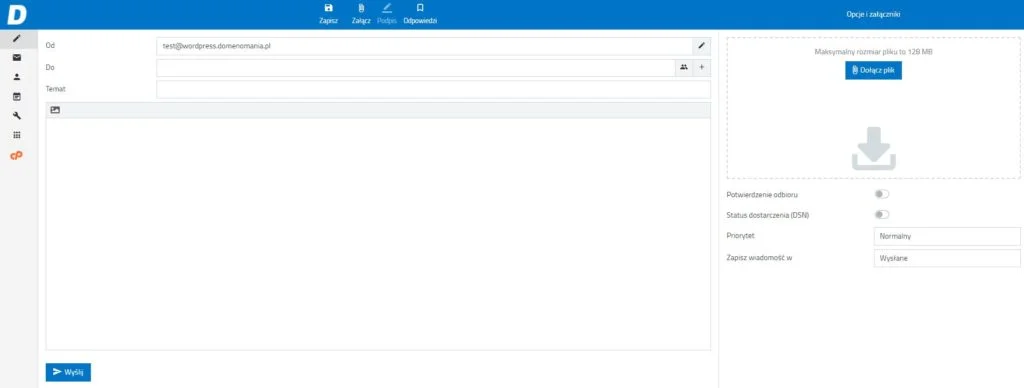Click the Temat label
The image size is (1024, 388).
tap(56, 88)
